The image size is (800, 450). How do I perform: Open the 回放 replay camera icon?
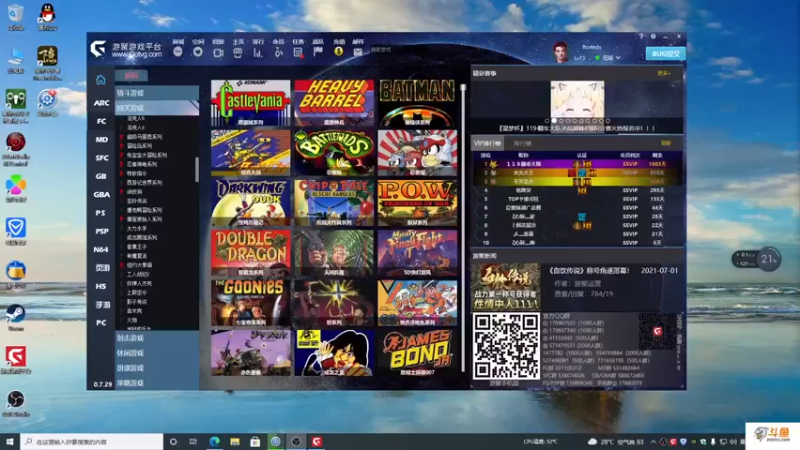[x=218, y=52]
